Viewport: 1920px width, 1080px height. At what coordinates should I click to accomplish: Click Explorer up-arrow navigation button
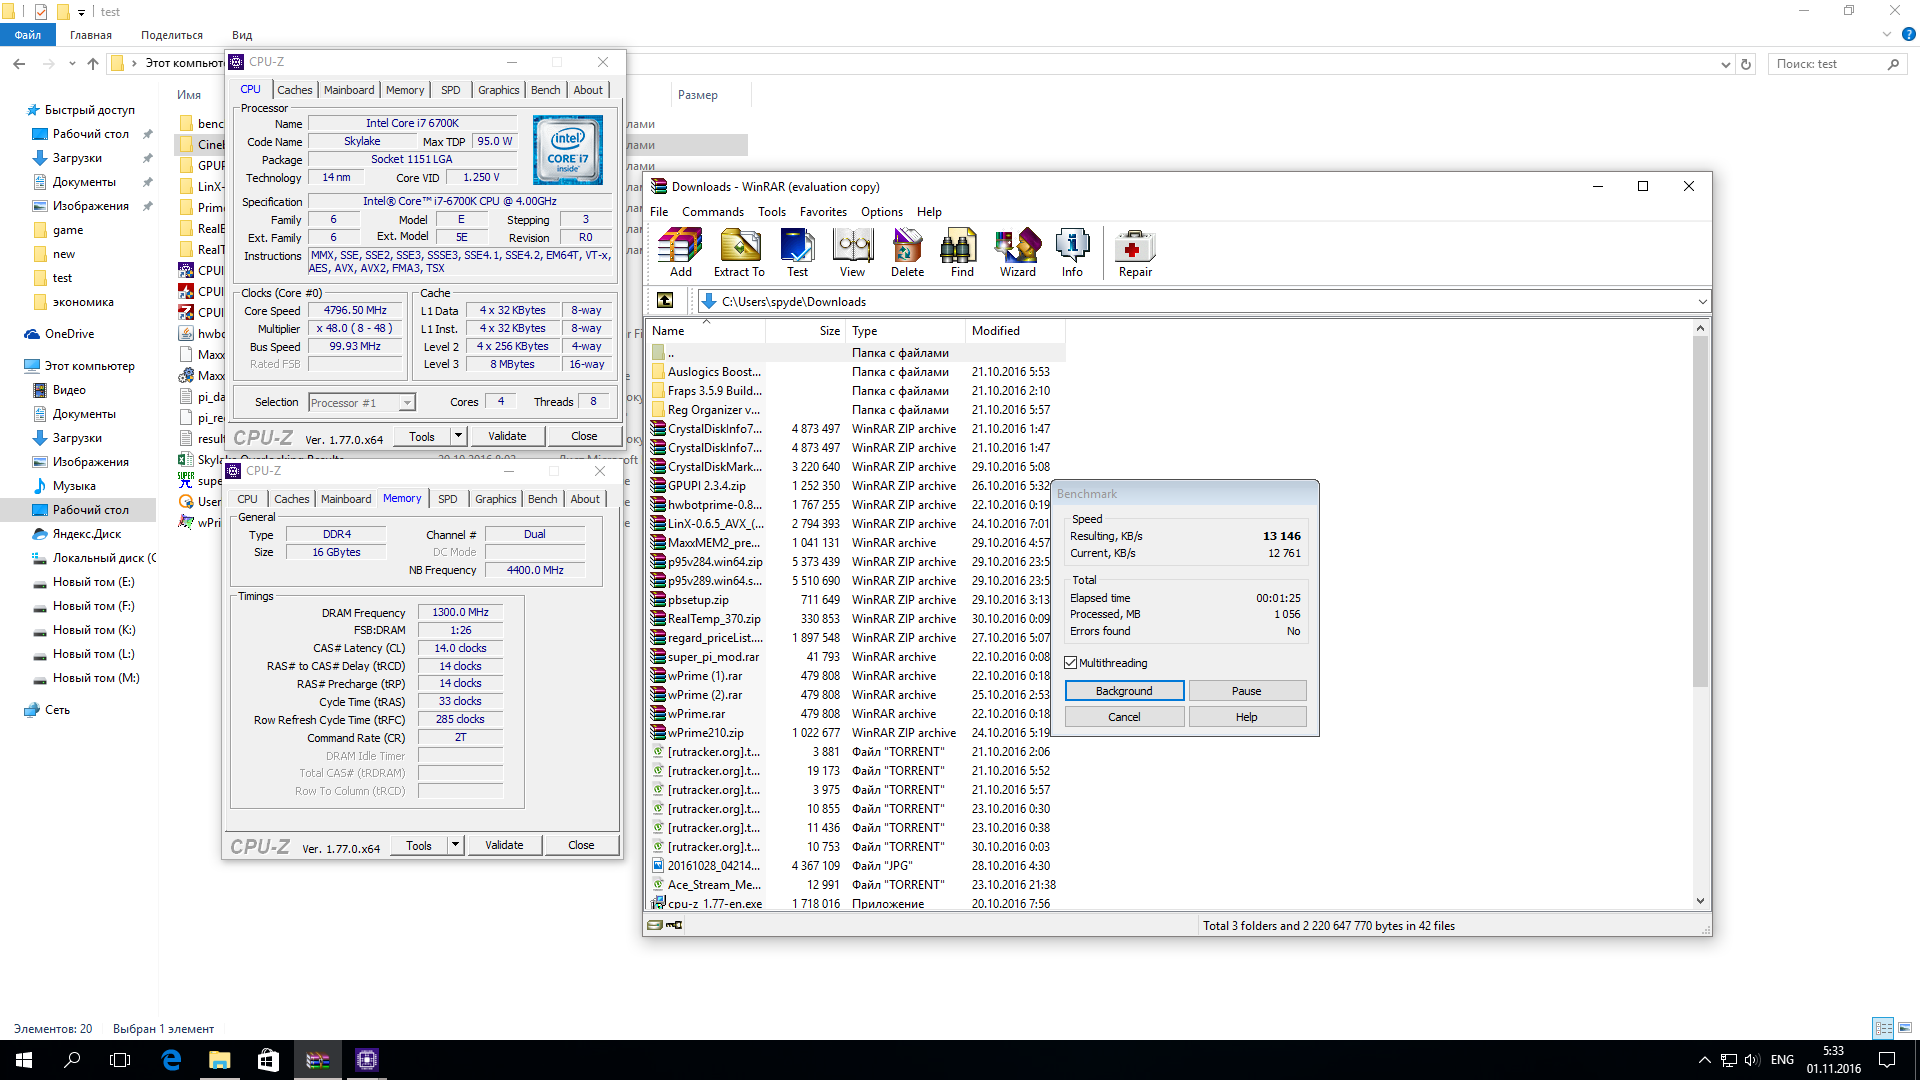click(93, 64)
